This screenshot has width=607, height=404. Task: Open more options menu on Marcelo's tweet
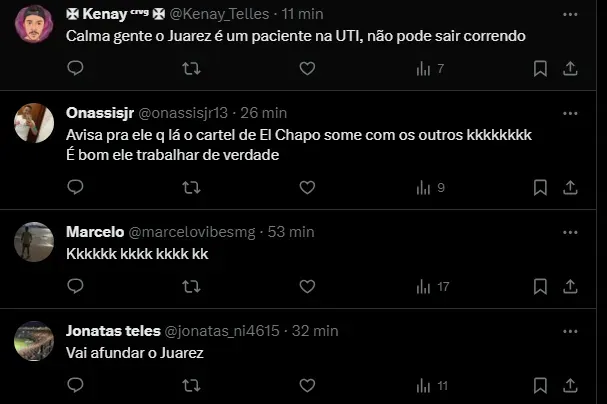pos(570,232)
